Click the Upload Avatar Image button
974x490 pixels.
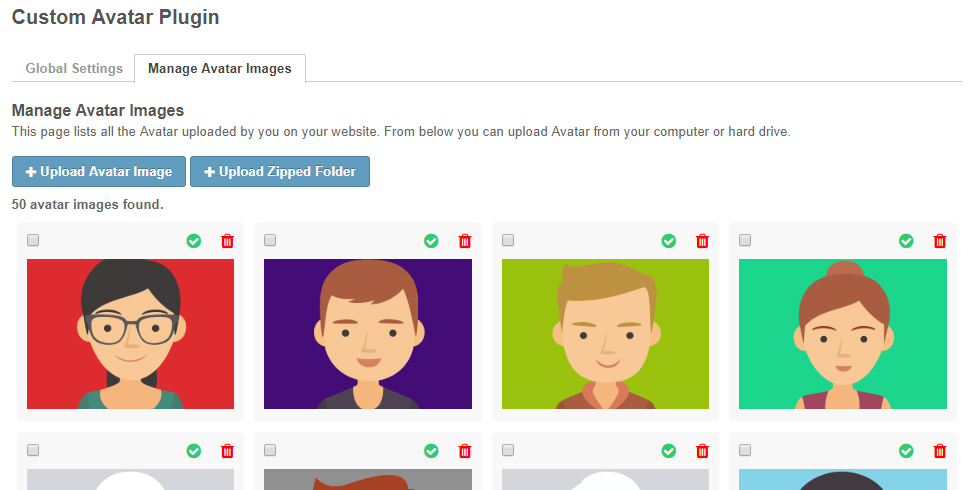[x=99, y=171]
